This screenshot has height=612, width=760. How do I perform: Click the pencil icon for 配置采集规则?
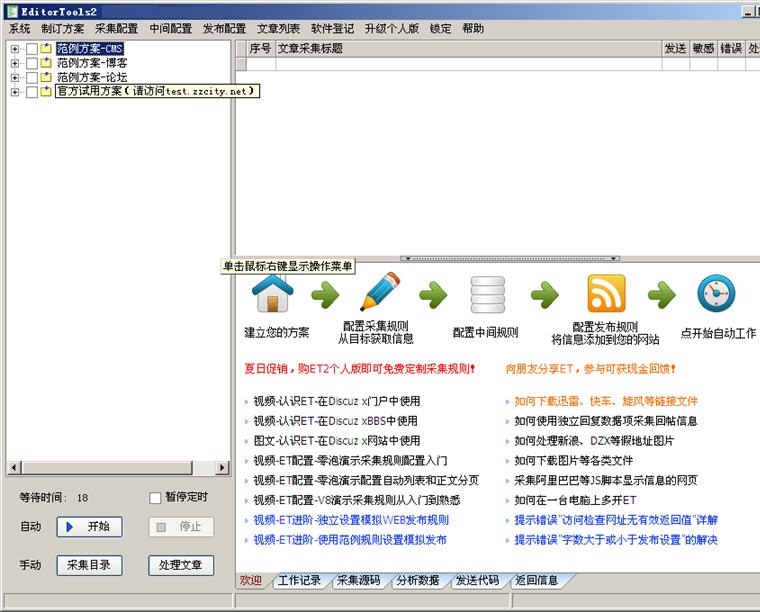click(379, 293)
